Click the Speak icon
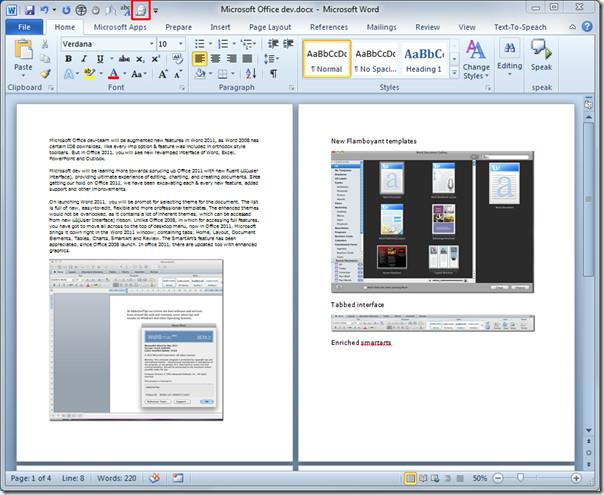 541,56
